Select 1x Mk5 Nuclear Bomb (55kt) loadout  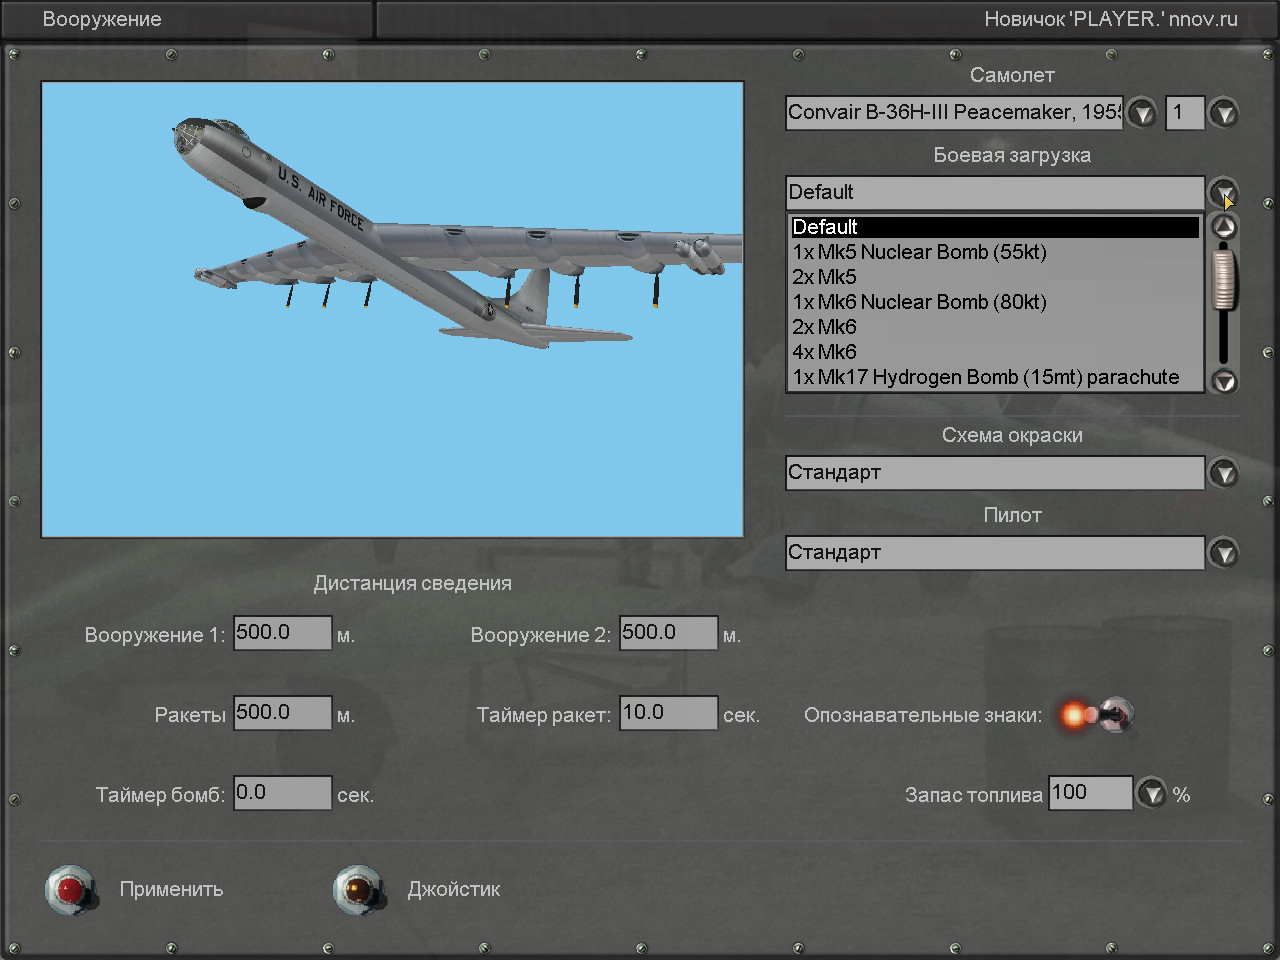(919, 252)
